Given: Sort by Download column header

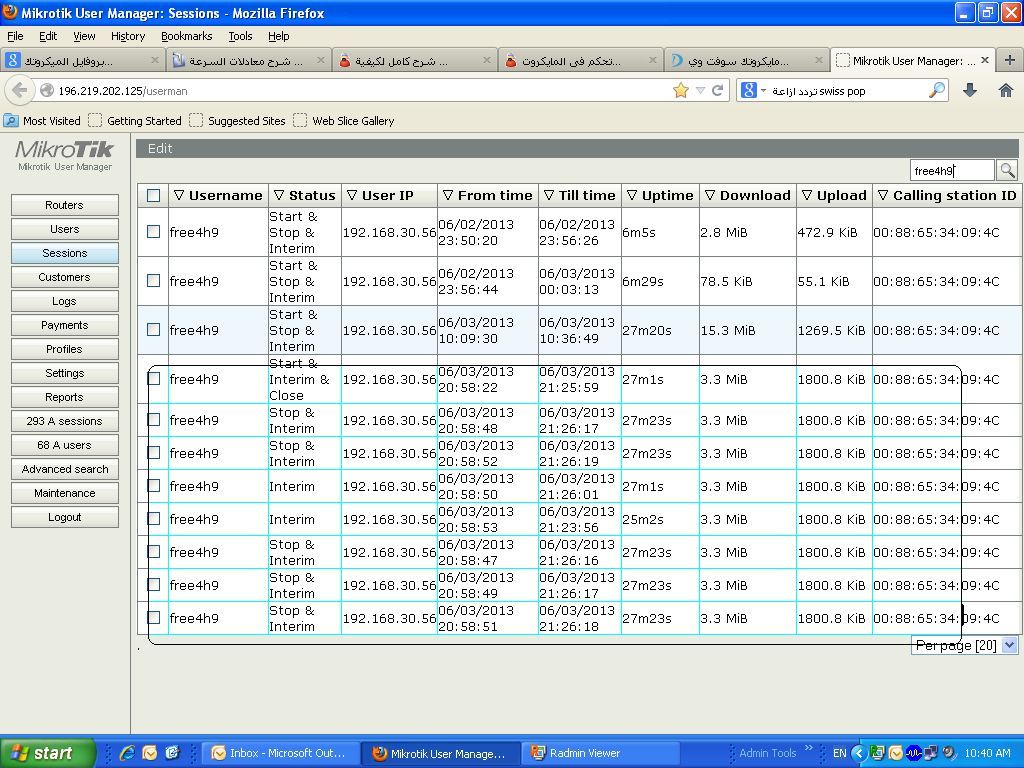Looking at the screenshot, I should (x=748, y=195).
